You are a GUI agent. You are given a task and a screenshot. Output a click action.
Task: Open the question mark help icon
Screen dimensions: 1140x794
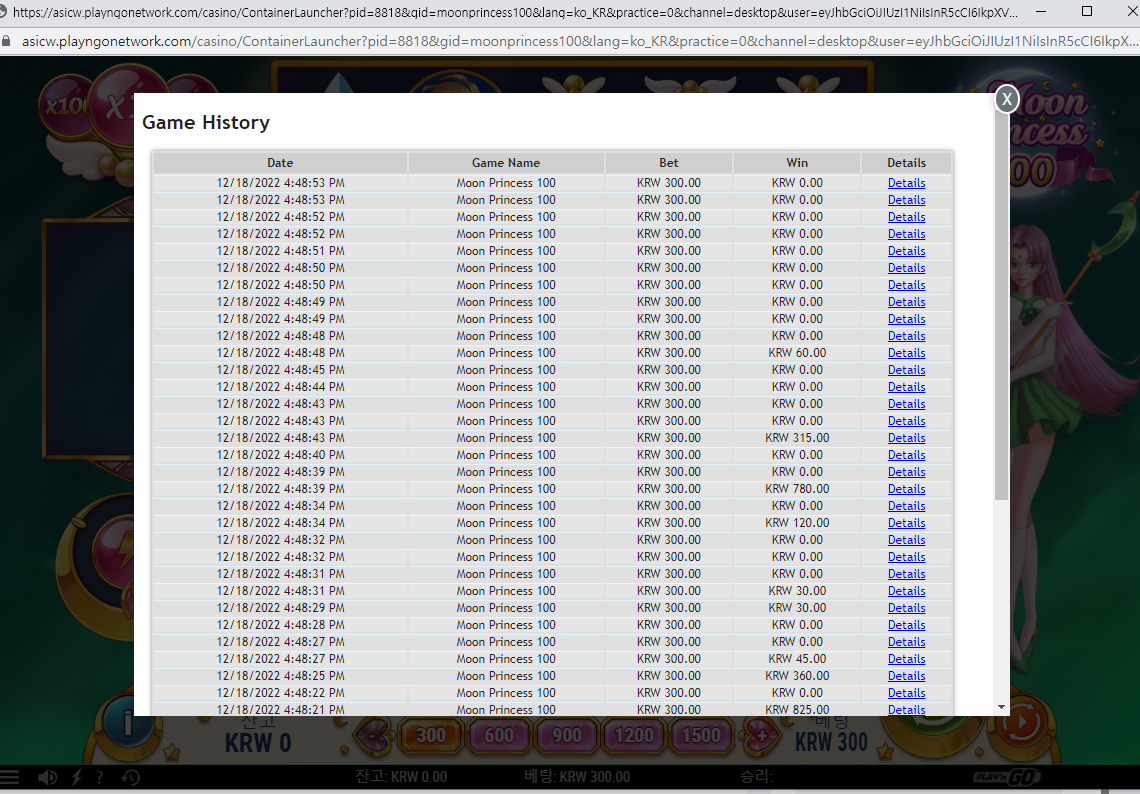(x=99, y=777)
